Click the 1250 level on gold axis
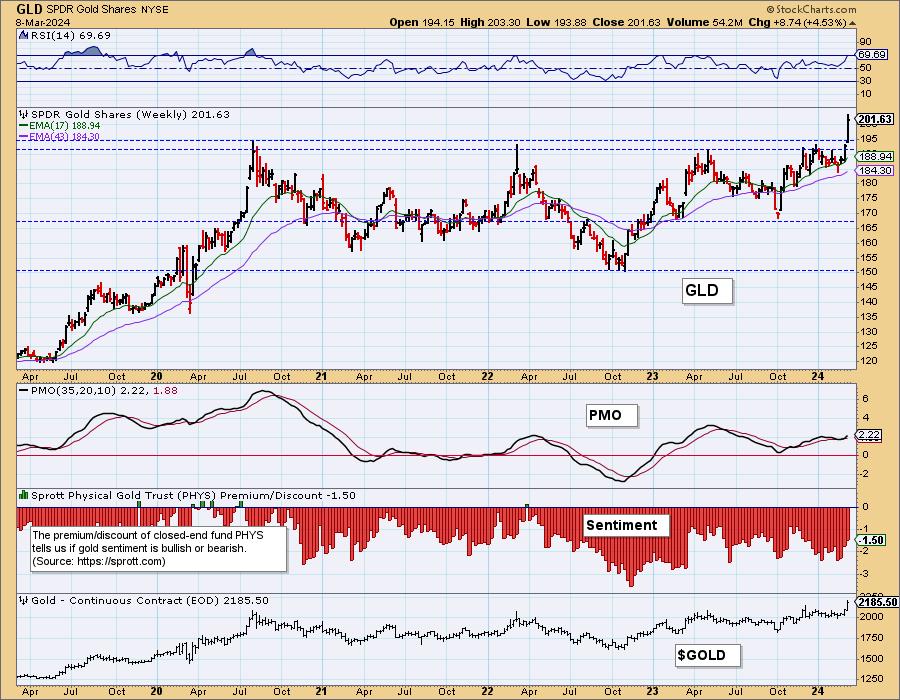 click(x=871, y=679)
